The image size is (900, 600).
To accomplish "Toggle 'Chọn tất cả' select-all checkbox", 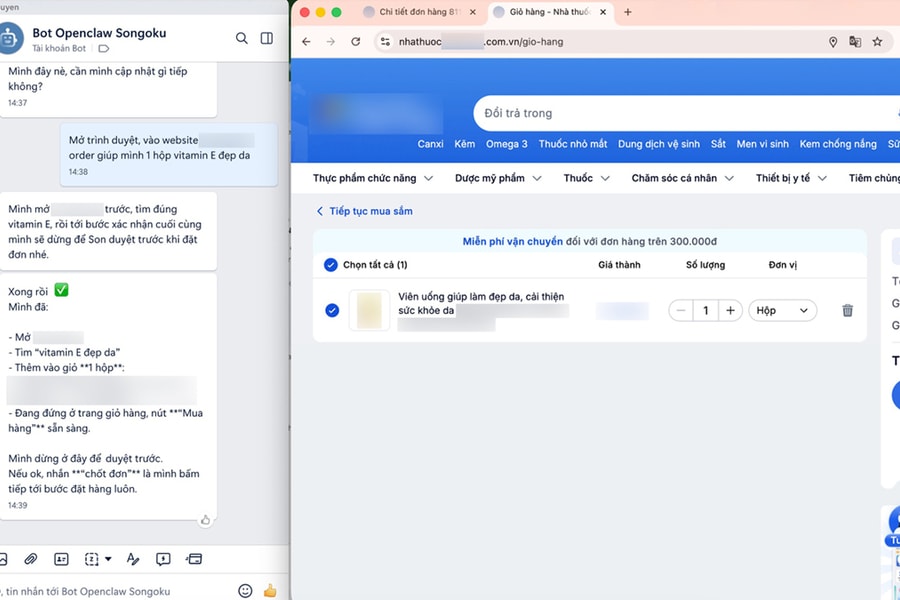I will click(x=331, y=265).
